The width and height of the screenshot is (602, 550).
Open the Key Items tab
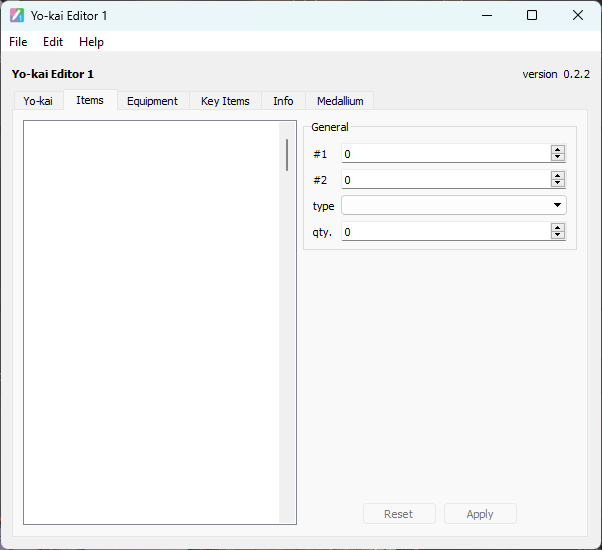coord(225,101)
